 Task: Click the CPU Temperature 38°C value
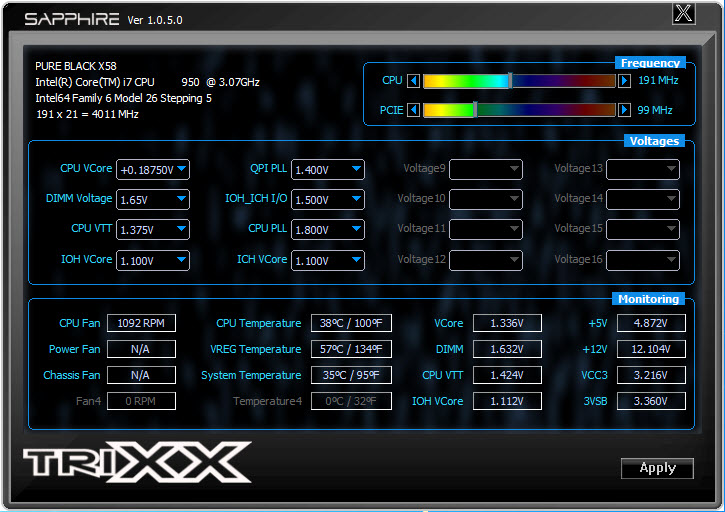(x=351, y=323)
